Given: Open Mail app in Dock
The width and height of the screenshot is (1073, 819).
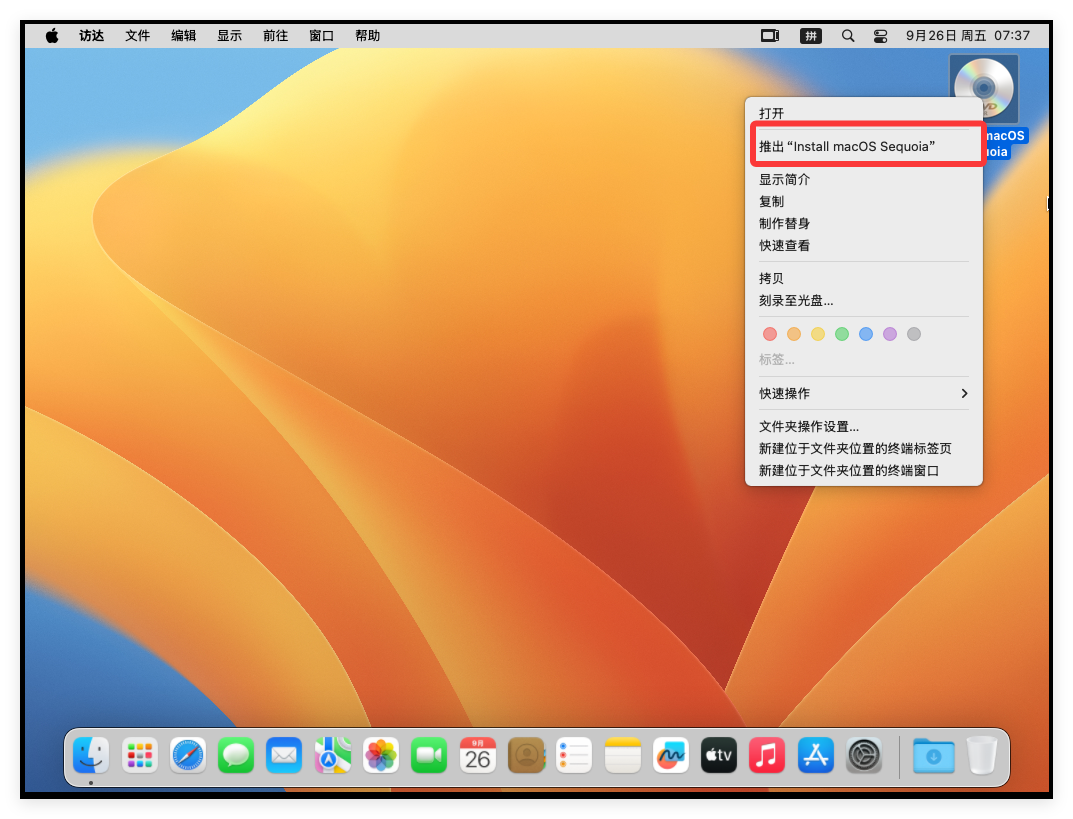Looking at the screenshot, I should click(x=284, y=755).
